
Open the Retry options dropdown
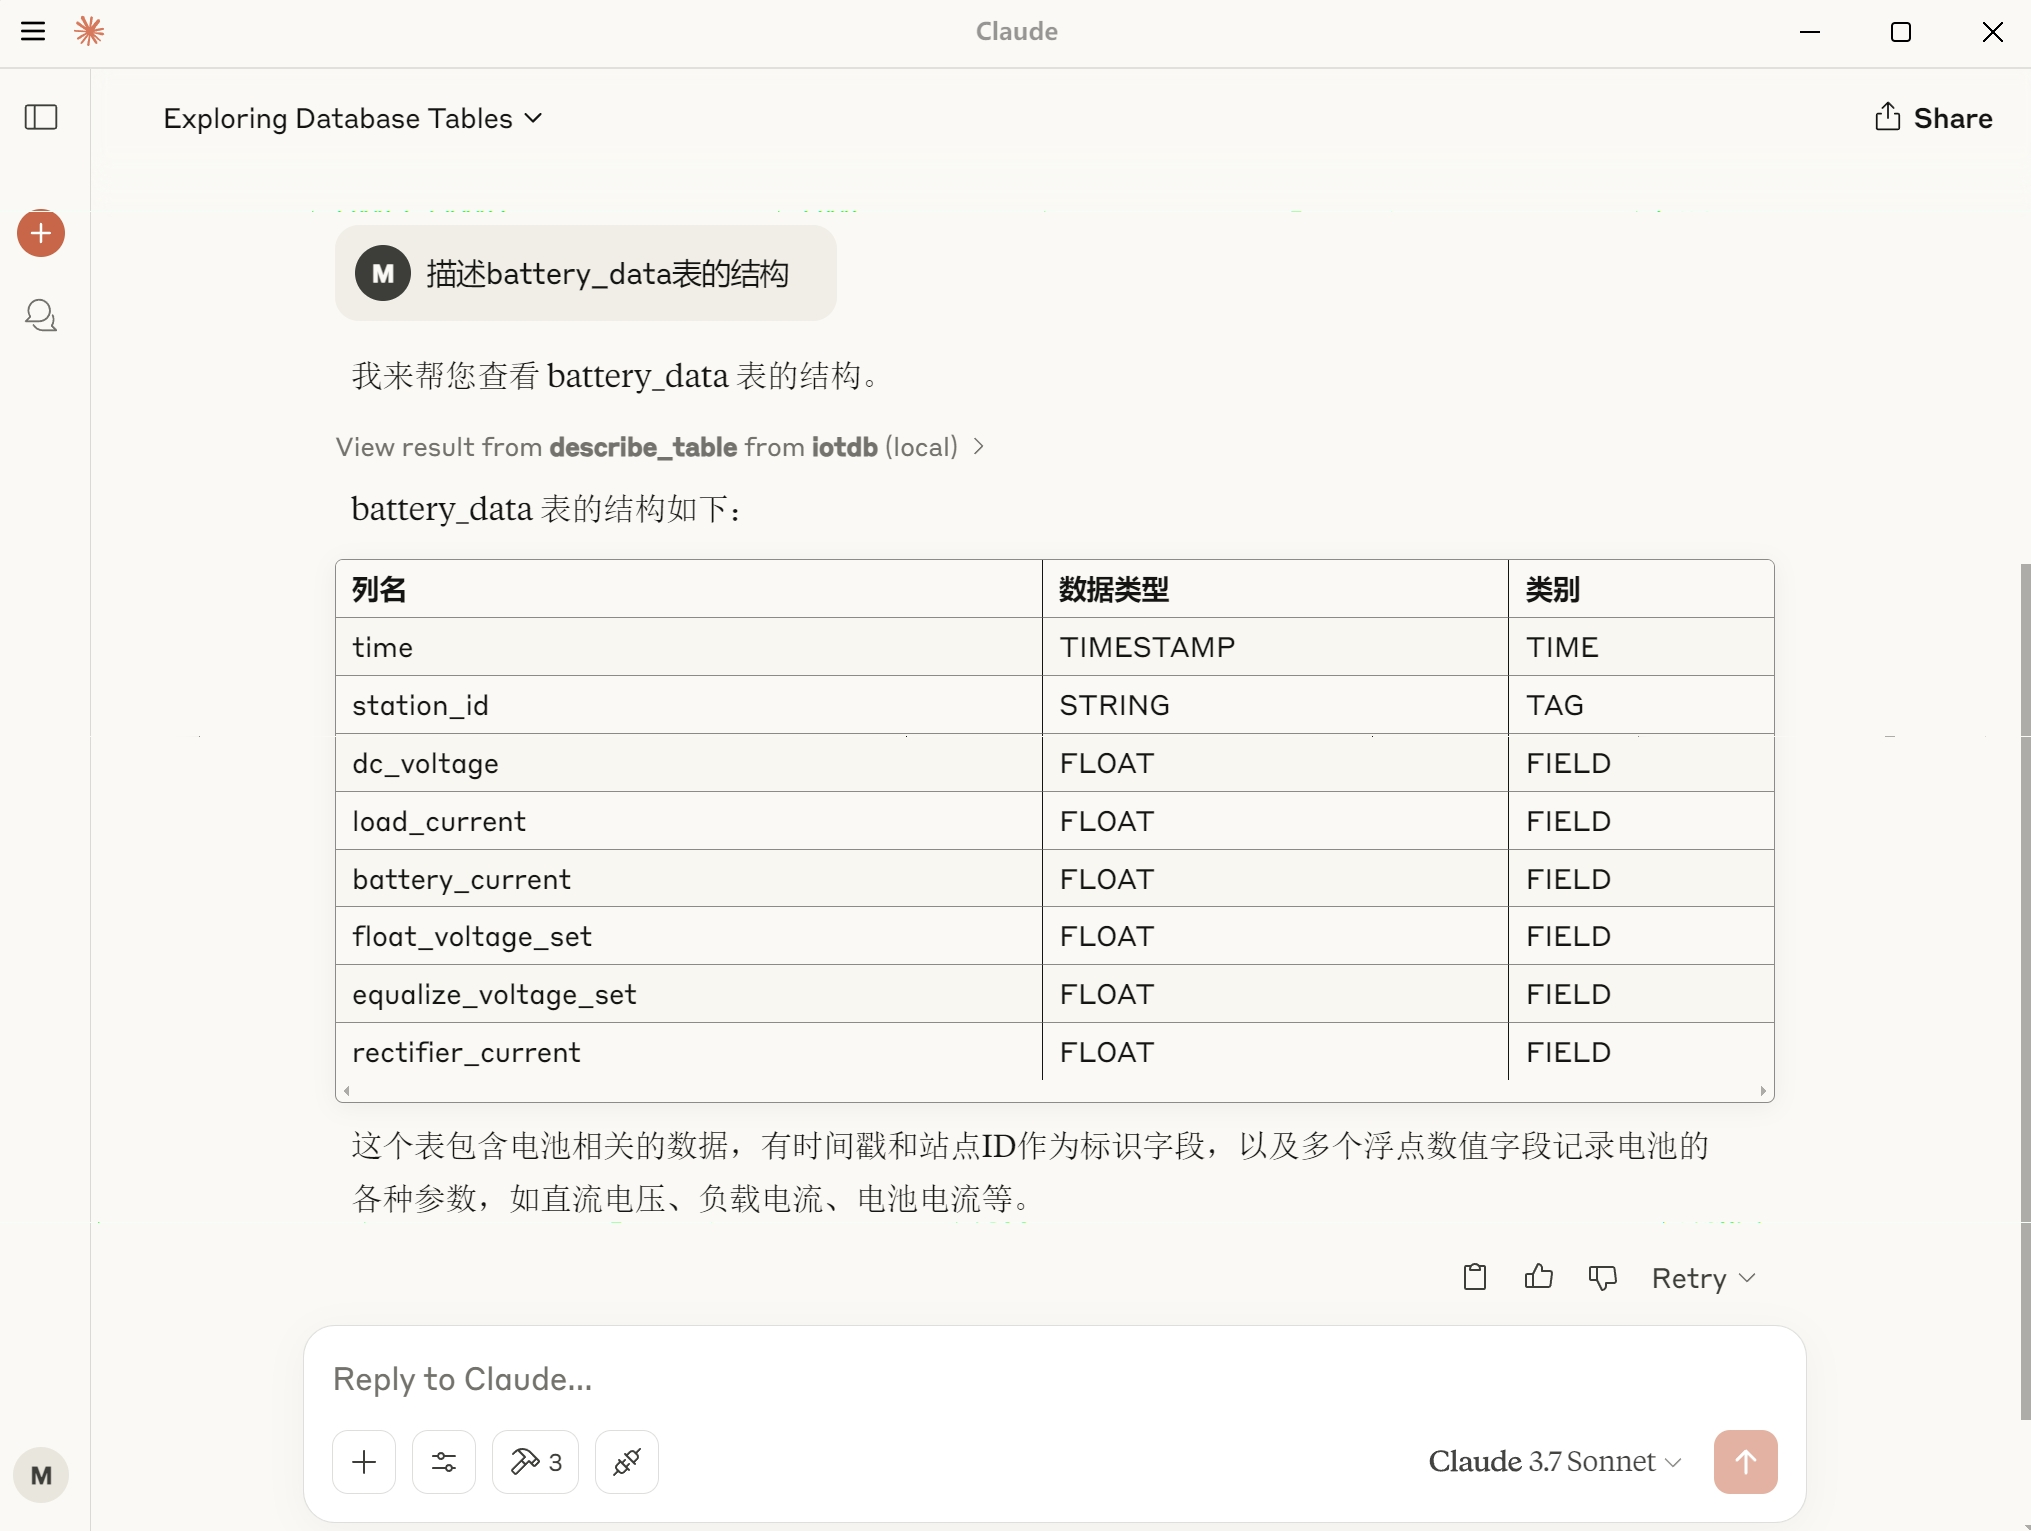click(1701, 1277)
